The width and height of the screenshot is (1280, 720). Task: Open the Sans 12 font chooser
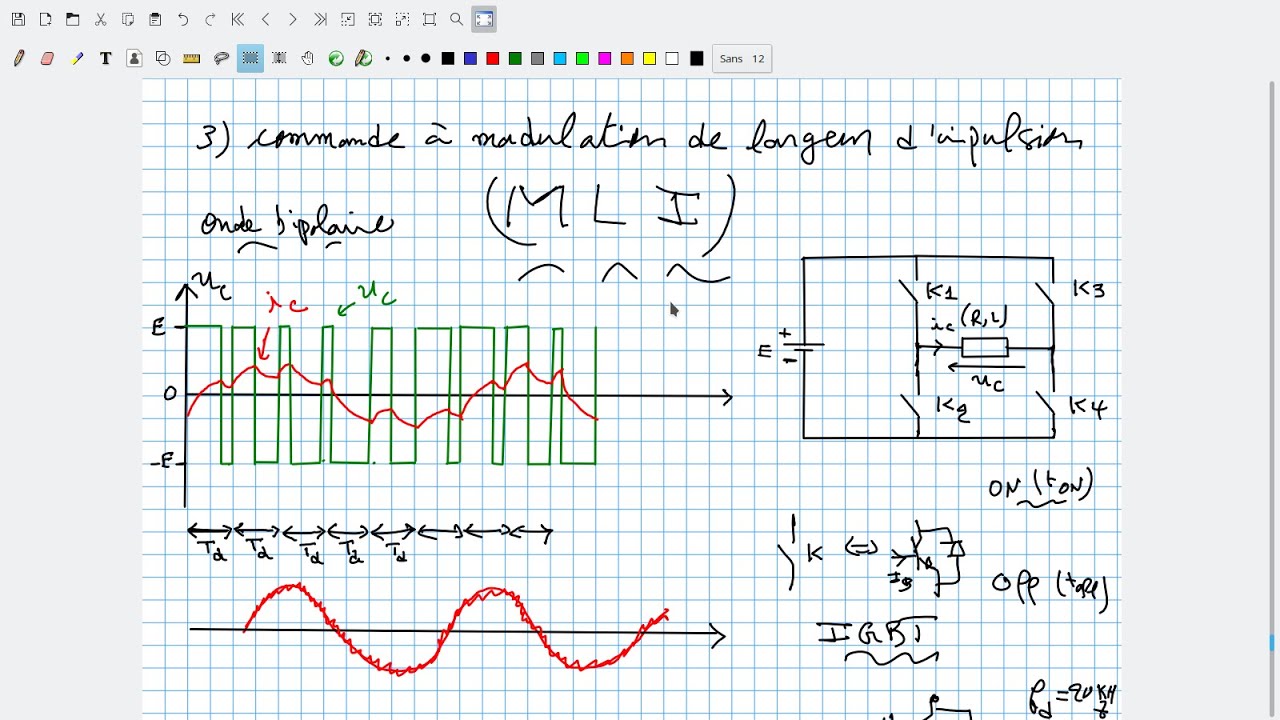pos(742,59)
